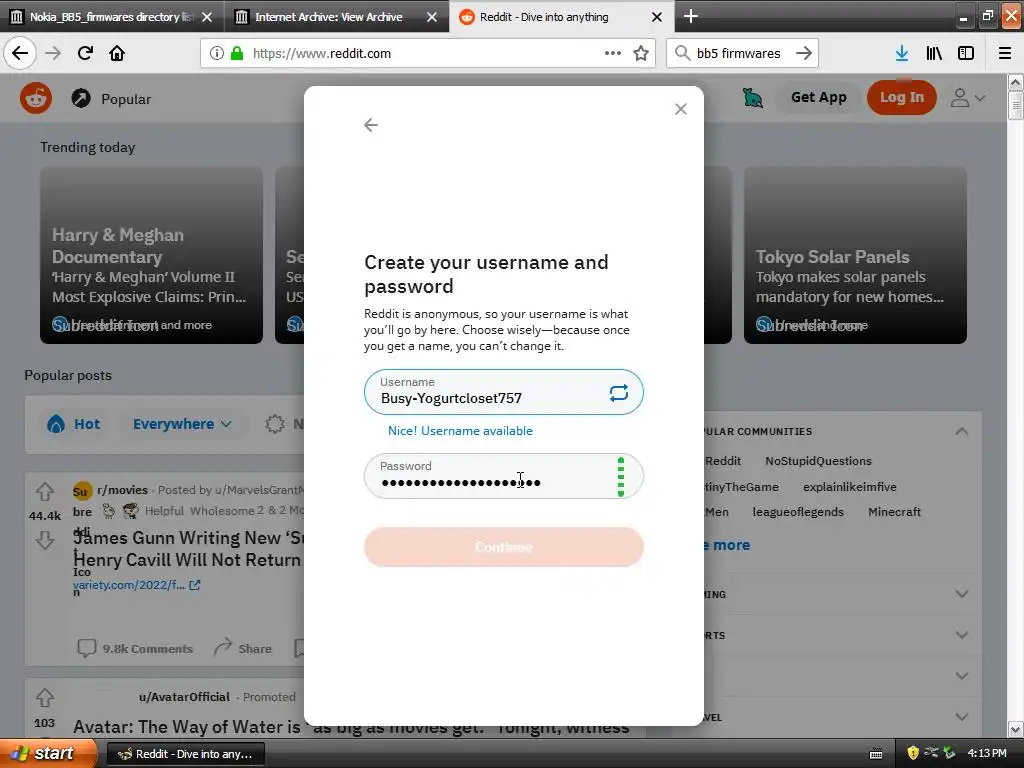Toggle the sidebar view icon

966,54
